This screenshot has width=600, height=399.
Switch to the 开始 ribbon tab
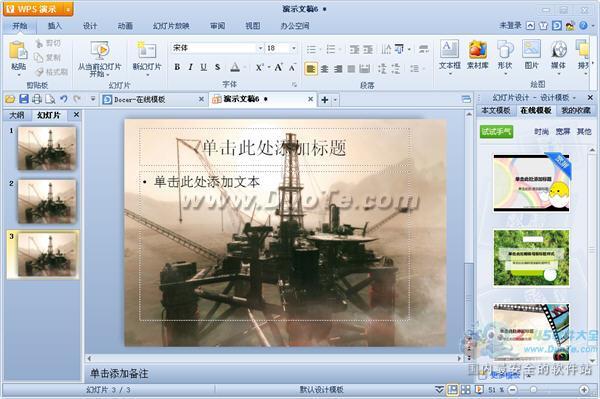(x=20, y=26)
